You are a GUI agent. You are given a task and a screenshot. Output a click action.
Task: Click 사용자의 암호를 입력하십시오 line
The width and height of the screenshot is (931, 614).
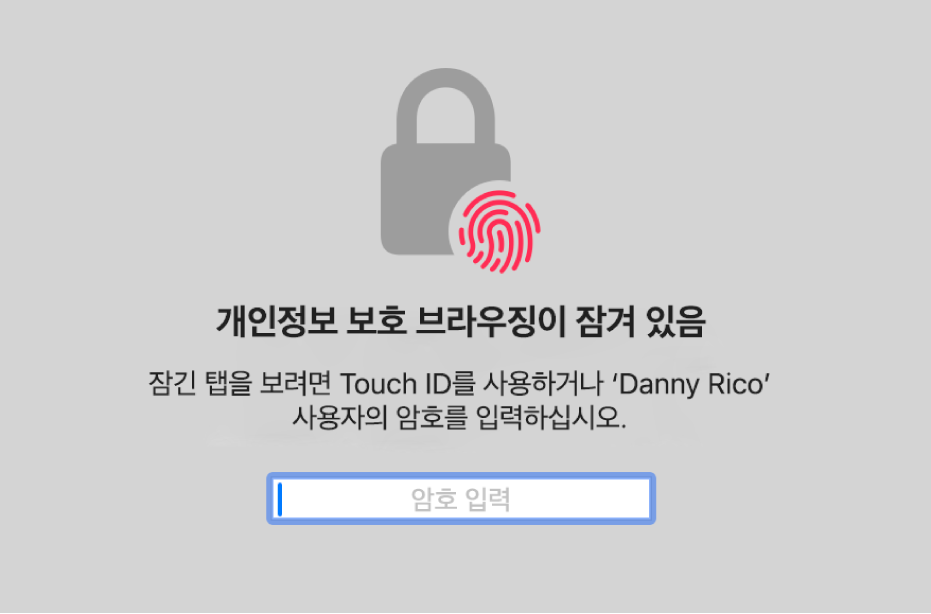pyautogui.click(x=459, y=417)
